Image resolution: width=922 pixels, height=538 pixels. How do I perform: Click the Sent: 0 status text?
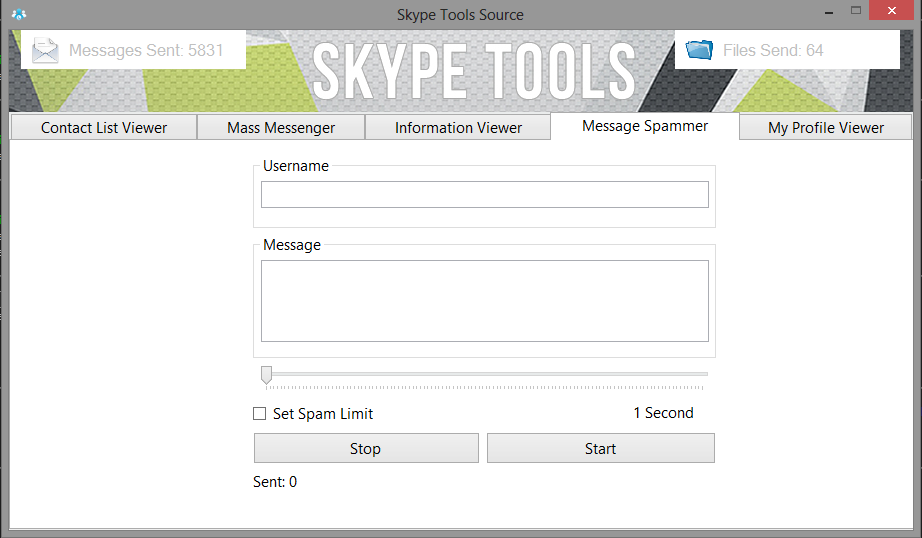coord(275,482)
